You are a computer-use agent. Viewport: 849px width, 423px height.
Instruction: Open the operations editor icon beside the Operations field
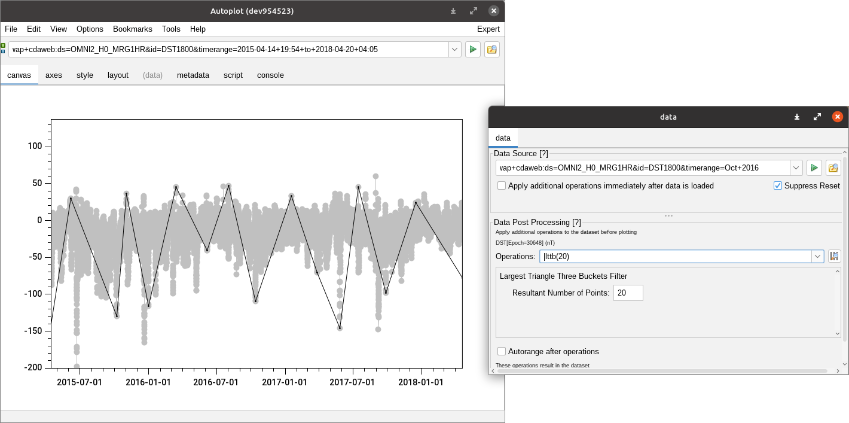pyautogui.click(x=834, y=257)
